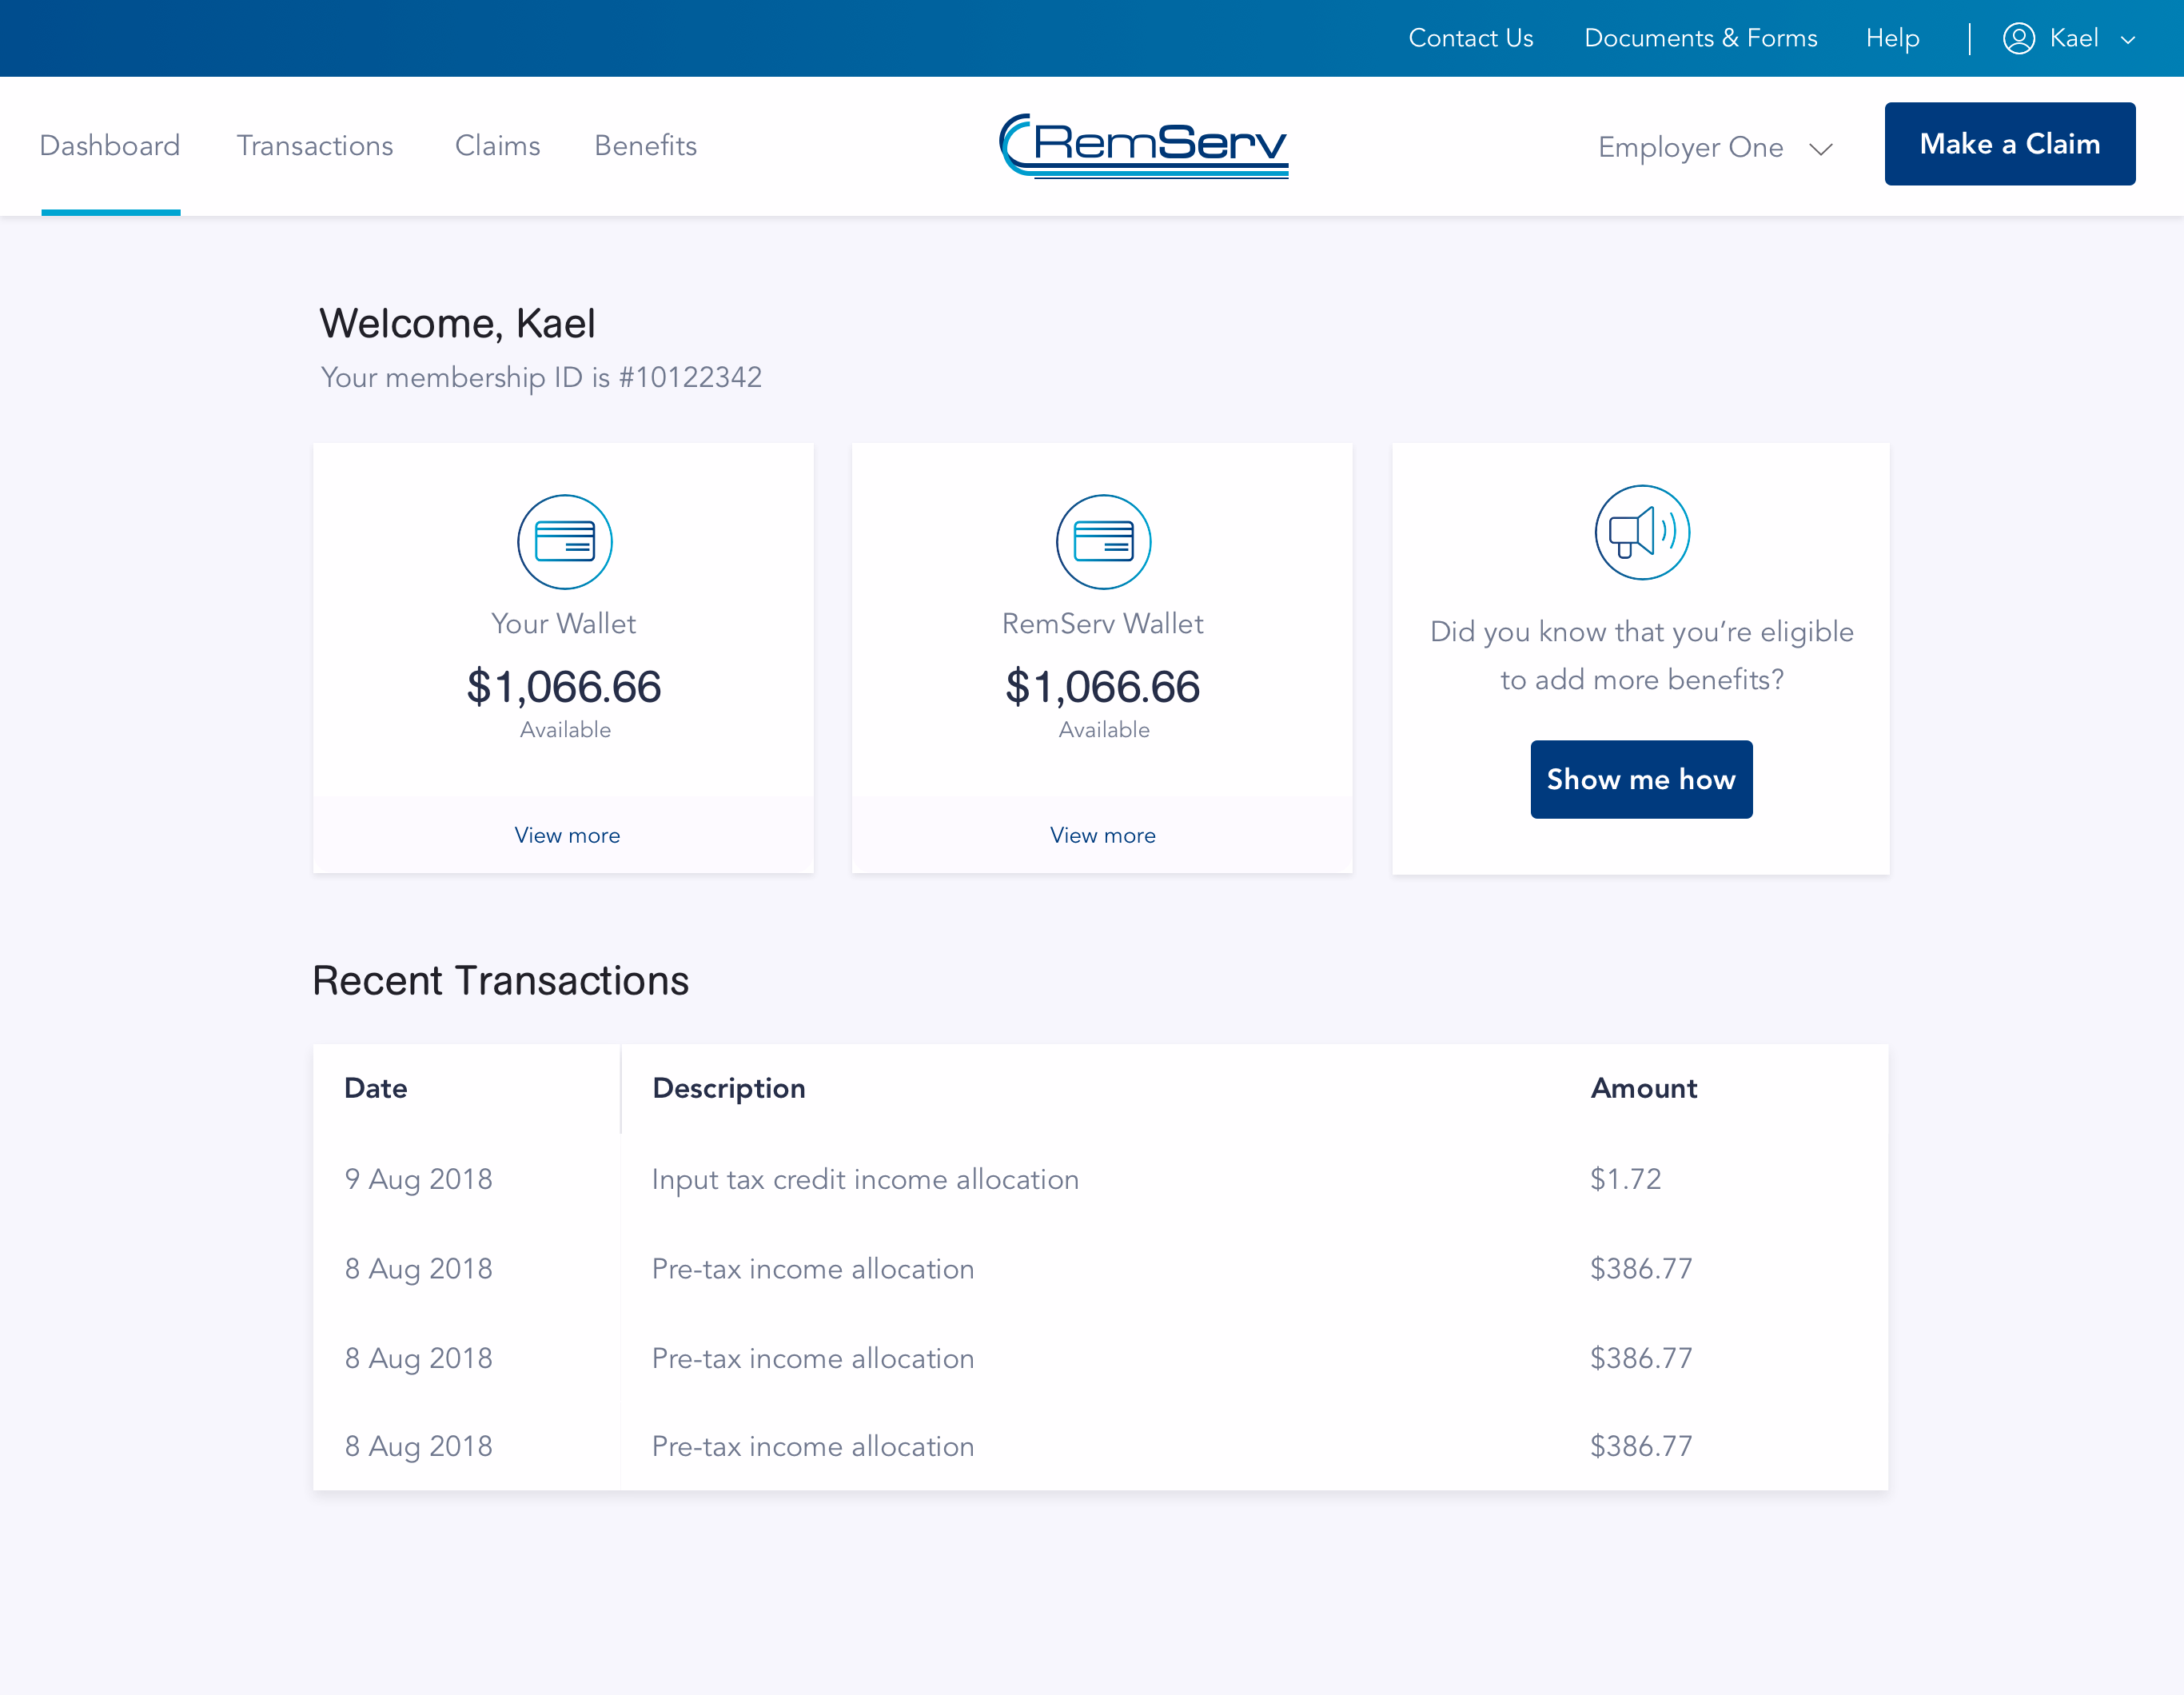
Task: Click the Employer One chevron arrow
Action: 1821,149
